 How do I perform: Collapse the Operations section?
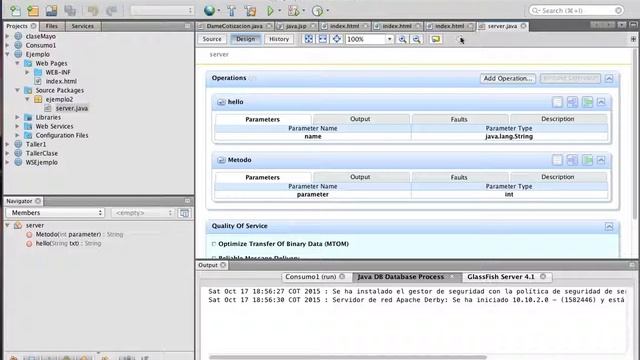coord(609,78)
